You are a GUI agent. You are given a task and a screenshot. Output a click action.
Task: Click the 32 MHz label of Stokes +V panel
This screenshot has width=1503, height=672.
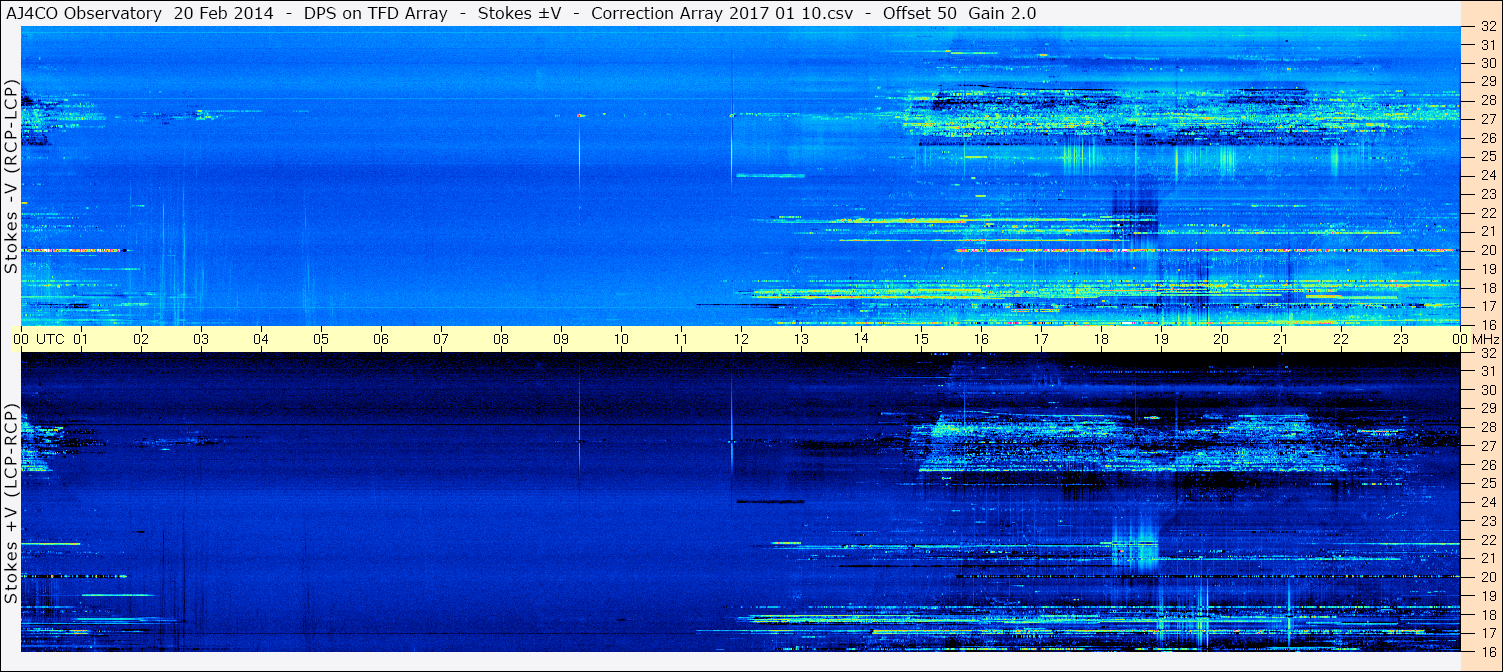click(x=1488, y=353)
